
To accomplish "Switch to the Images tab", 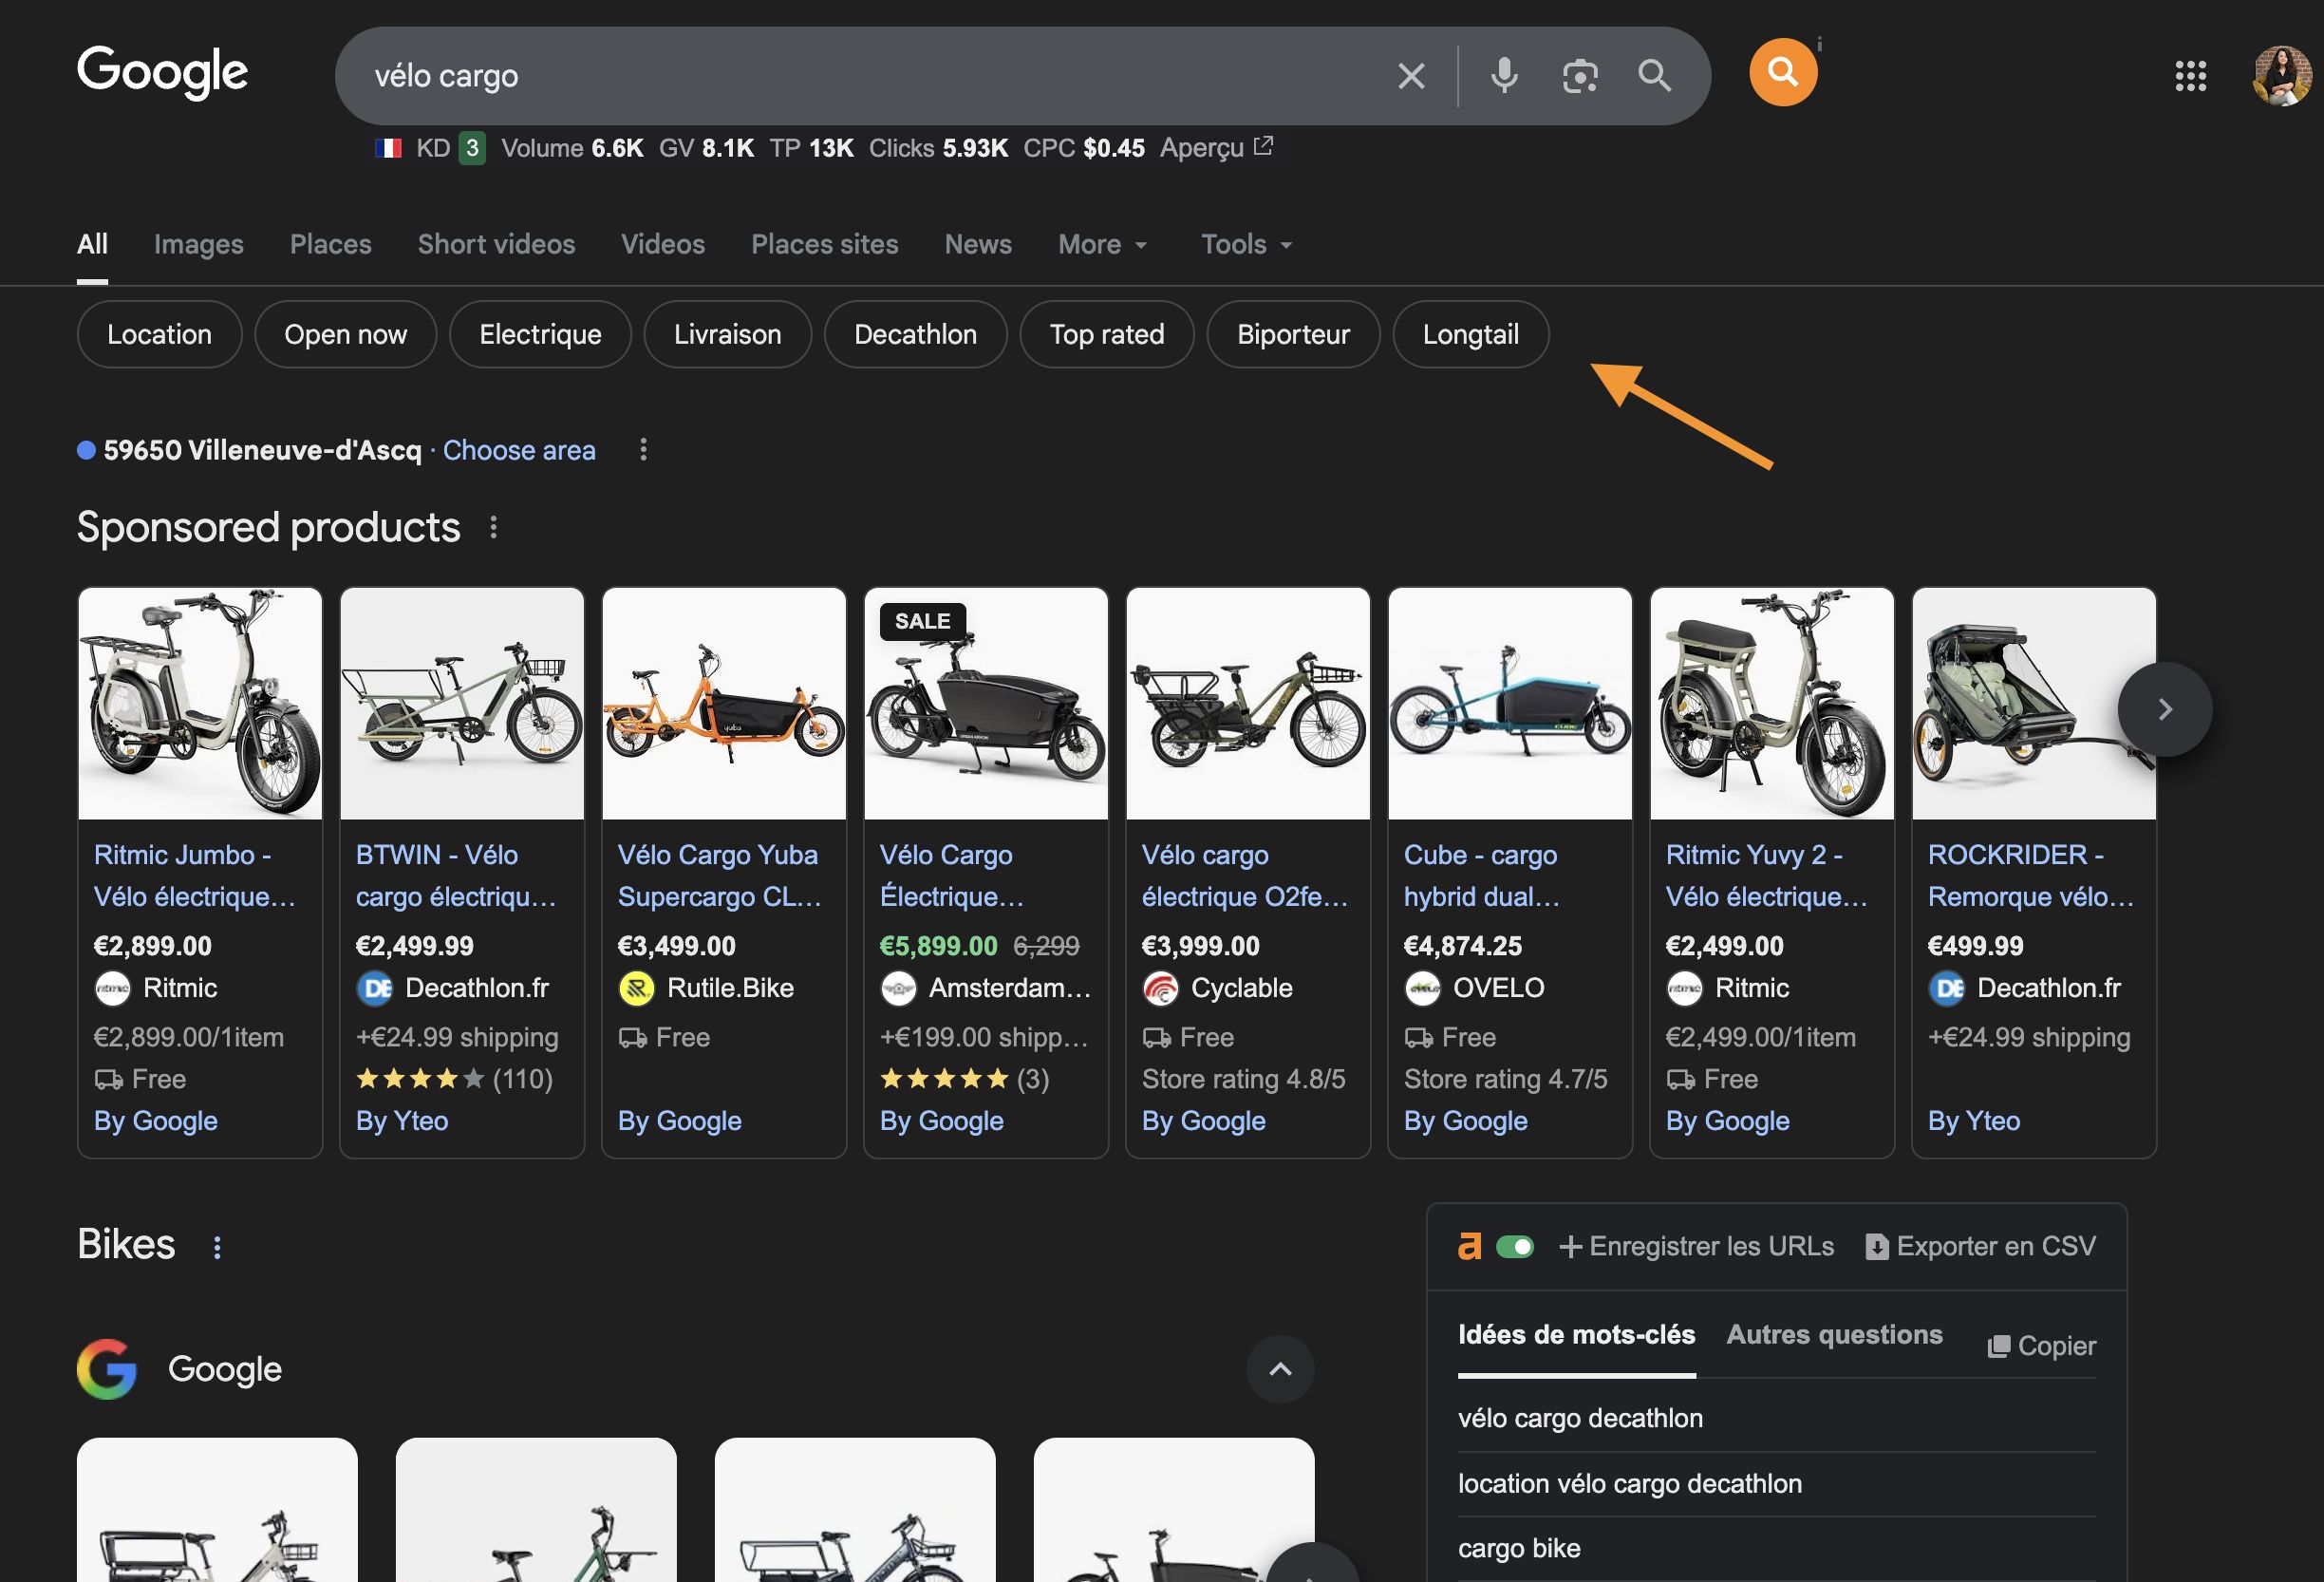I will pyautogui.click(x=198, y=244).
